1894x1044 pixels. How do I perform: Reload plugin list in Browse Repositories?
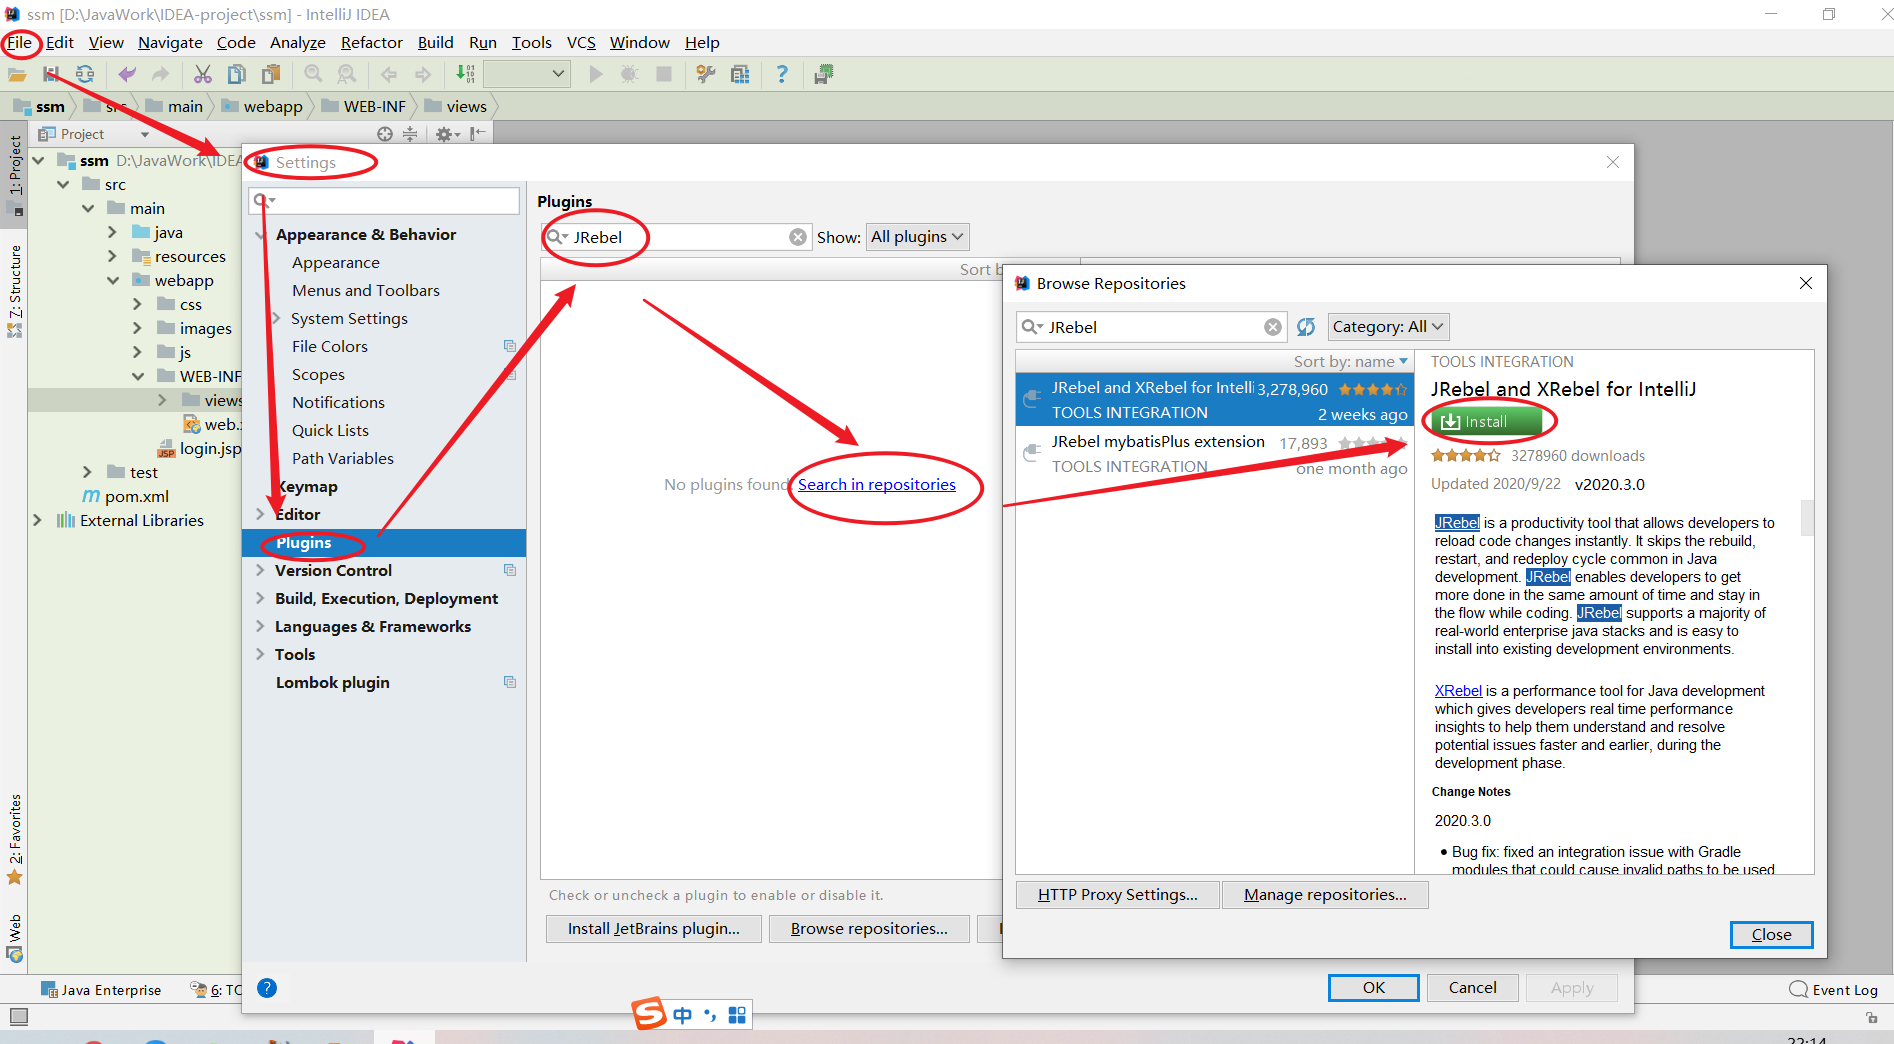coord(1306,327)
